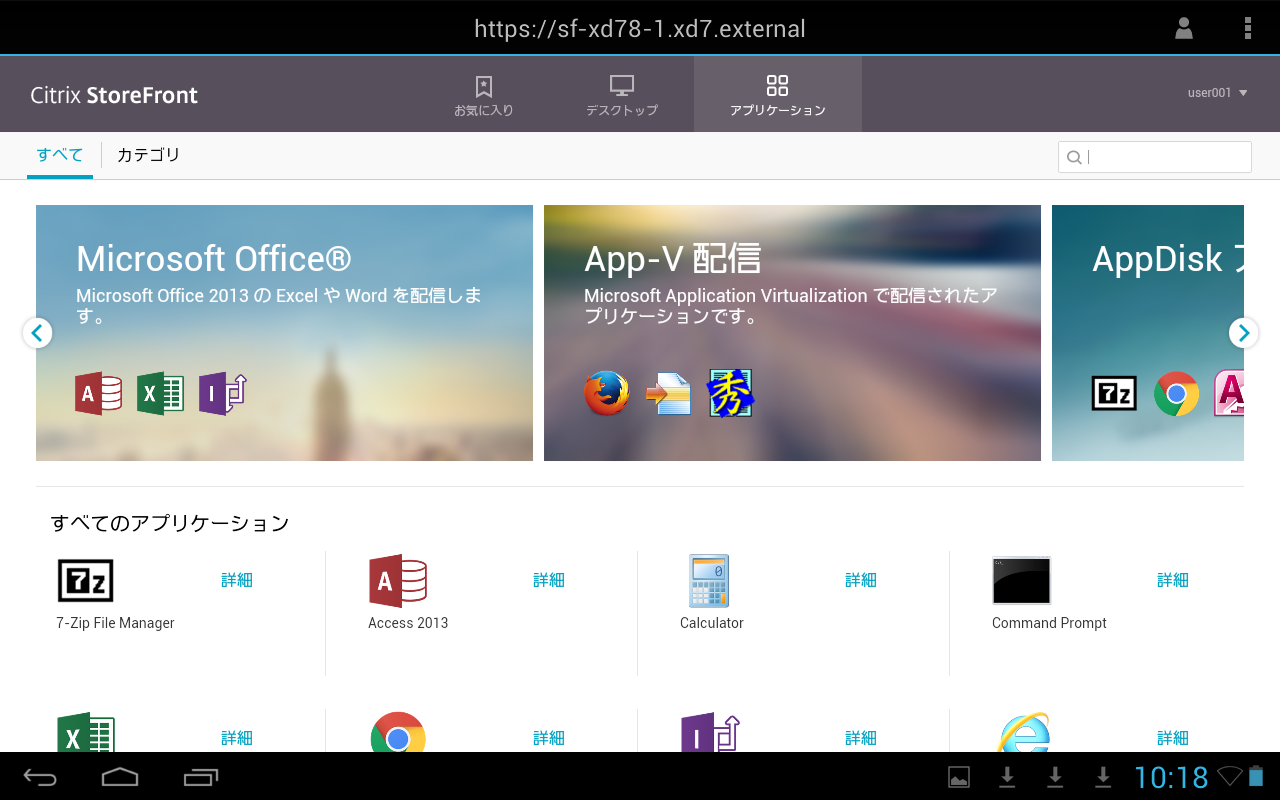1280x800 pixels.
Task: Click the Calculator label
Action: coord(712,623)
